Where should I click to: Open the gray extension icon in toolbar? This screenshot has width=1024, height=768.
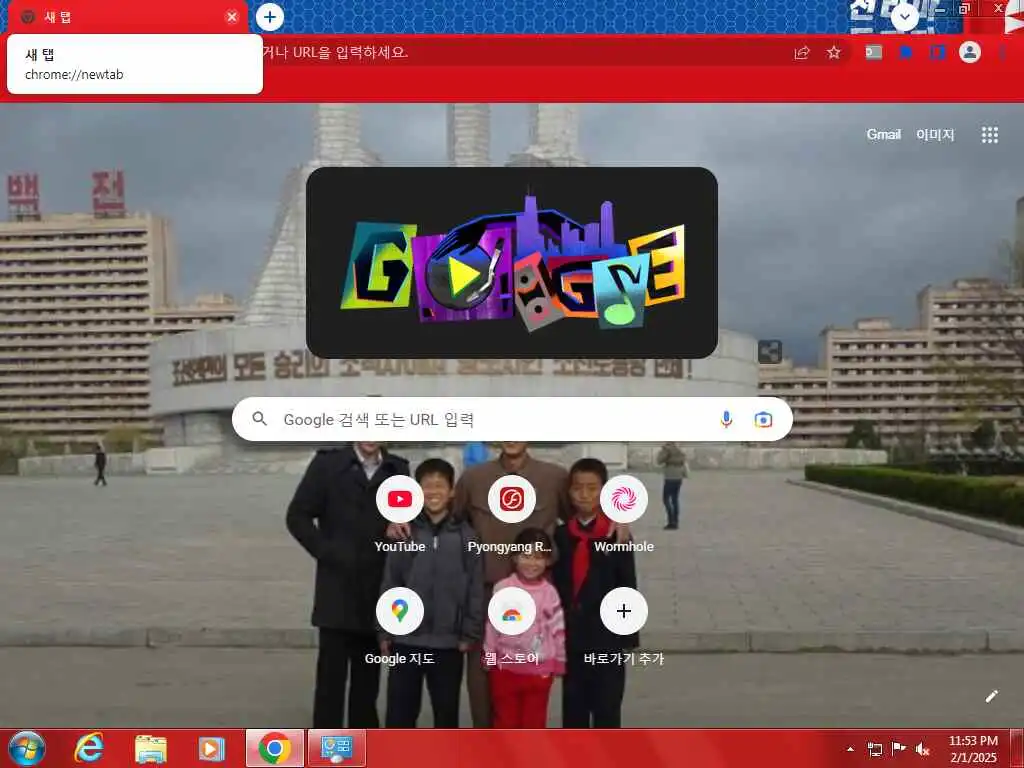[x=874, y=52]
